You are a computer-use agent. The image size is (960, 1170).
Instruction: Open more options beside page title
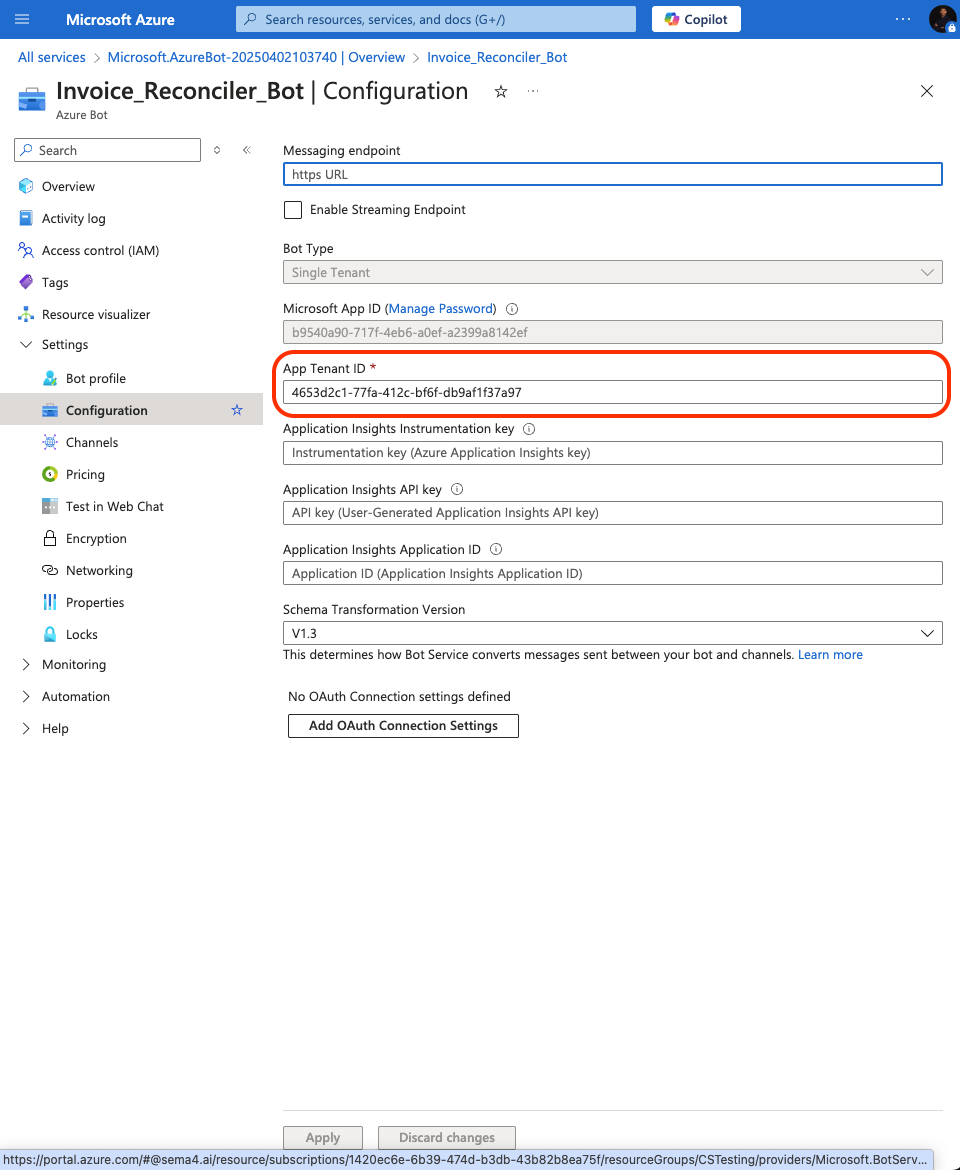point(533,91)
